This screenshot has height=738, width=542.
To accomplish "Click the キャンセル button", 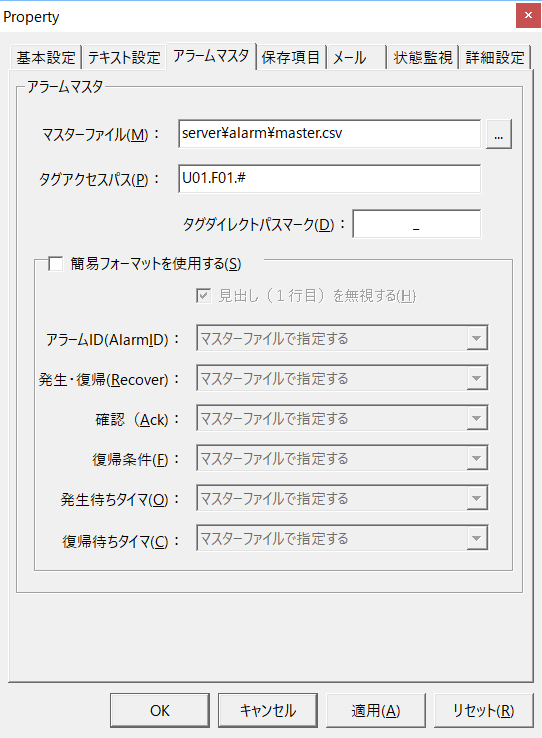I will [x=268, y=710].
